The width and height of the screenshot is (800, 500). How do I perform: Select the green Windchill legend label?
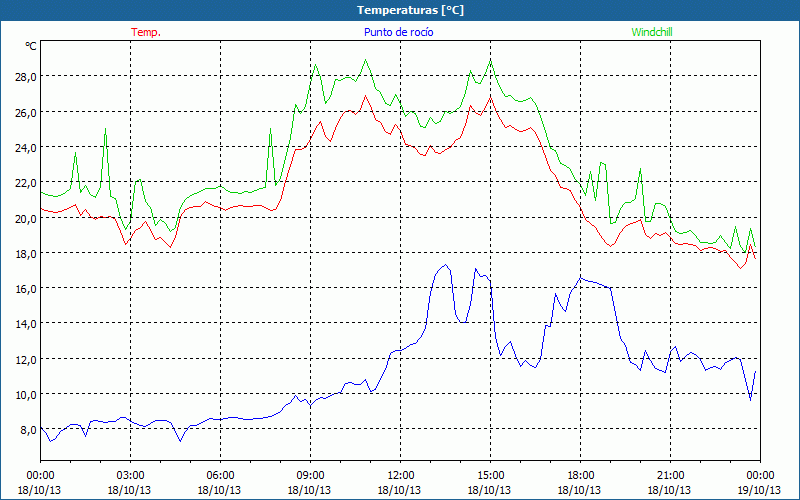652,32
